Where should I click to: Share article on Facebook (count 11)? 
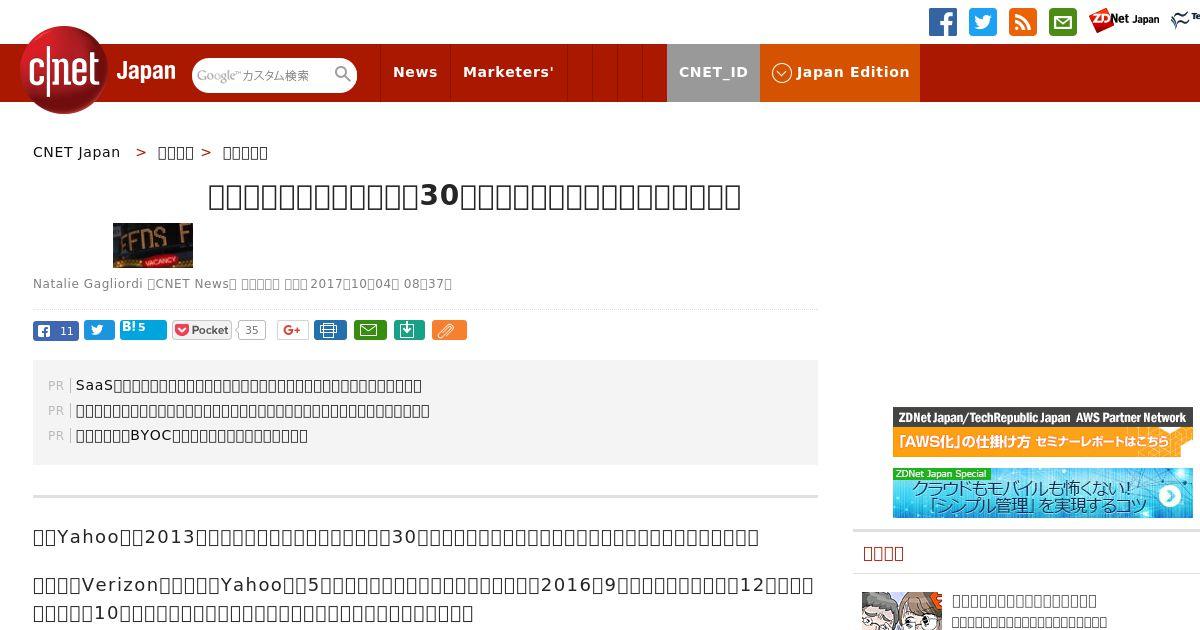(x=56, y=331)
